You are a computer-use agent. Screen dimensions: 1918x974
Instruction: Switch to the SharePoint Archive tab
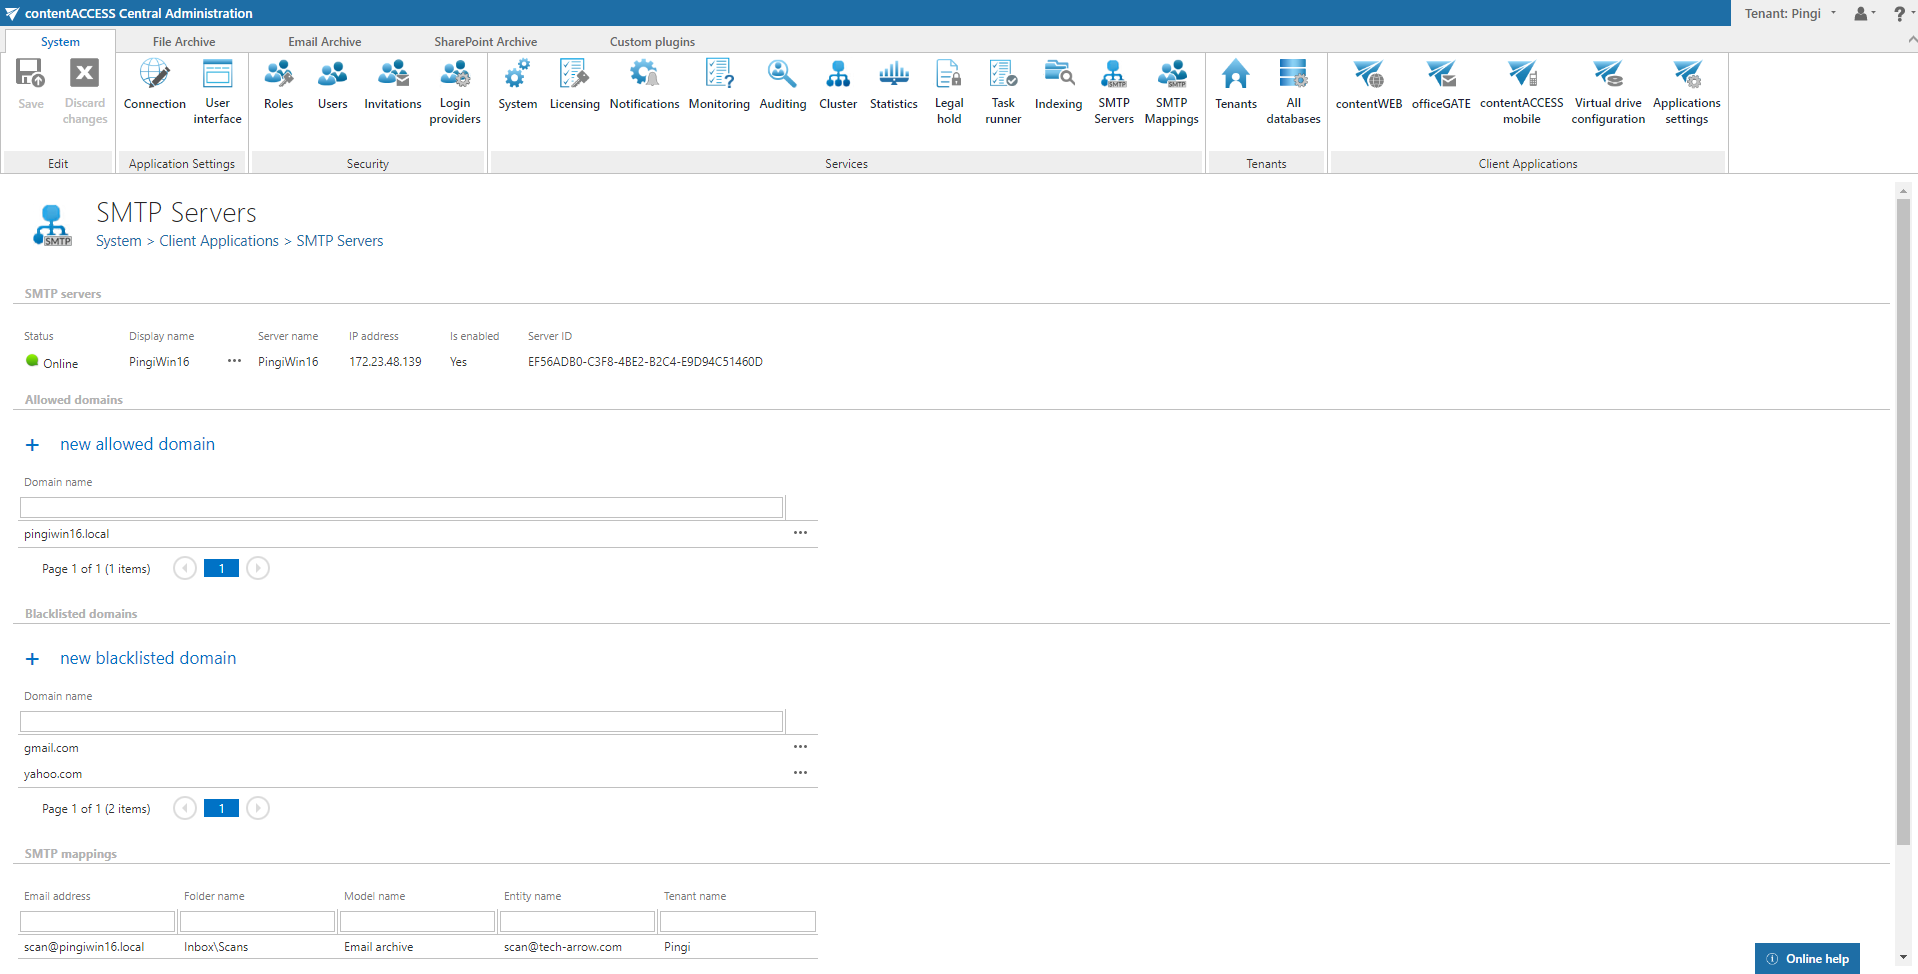pyautogui.click(x=485, y=41)
